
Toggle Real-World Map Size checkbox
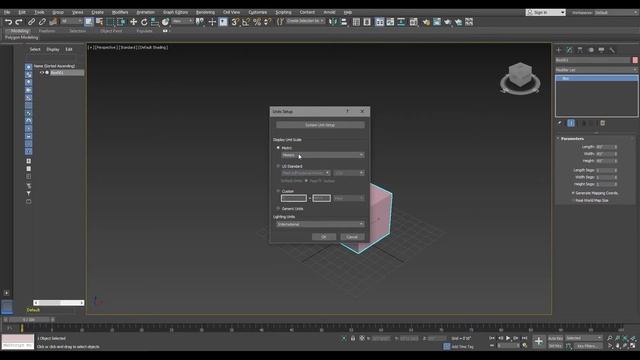(573, 200)
